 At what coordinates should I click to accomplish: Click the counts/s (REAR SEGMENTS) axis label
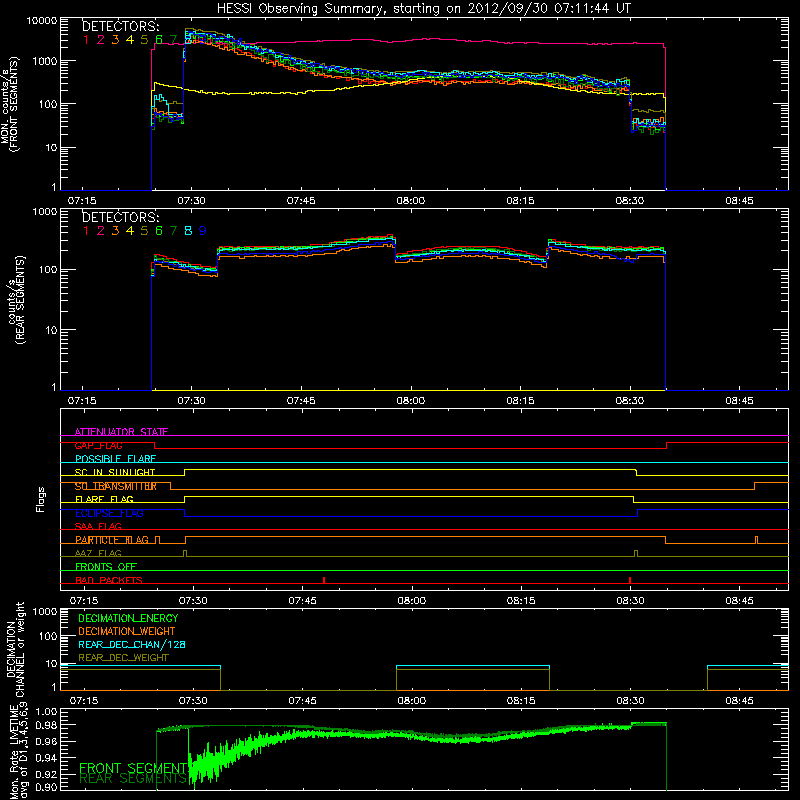pos(15,300)
